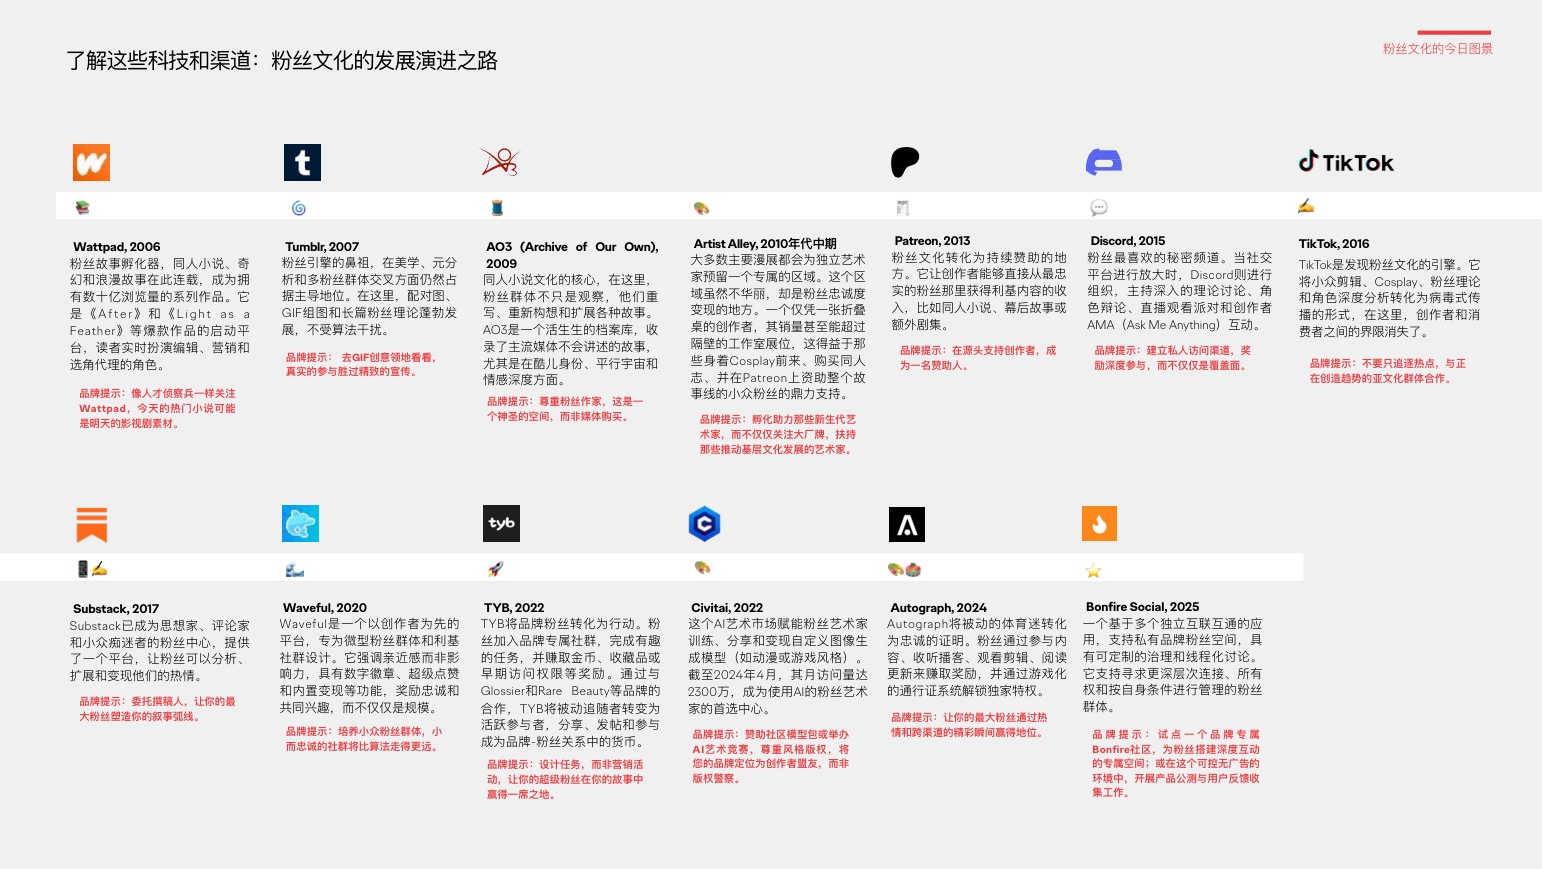Select the heading Bonfire Social, 2025
1542x869 pixels.
(1143, 607)
